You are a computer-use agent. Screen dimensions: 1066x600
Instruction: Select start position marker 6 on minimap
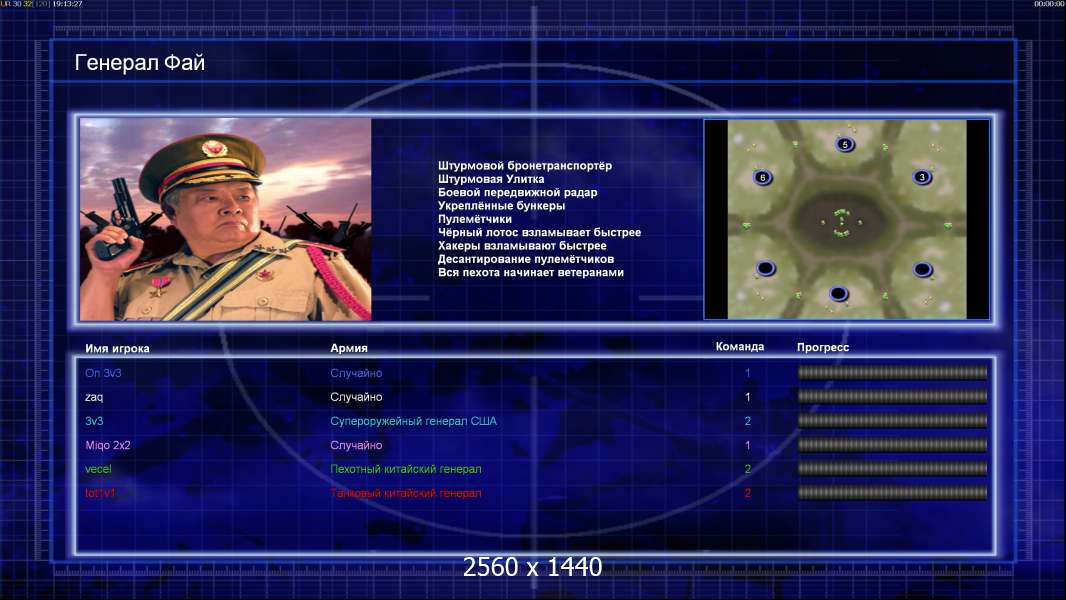(x=763, y=177)
